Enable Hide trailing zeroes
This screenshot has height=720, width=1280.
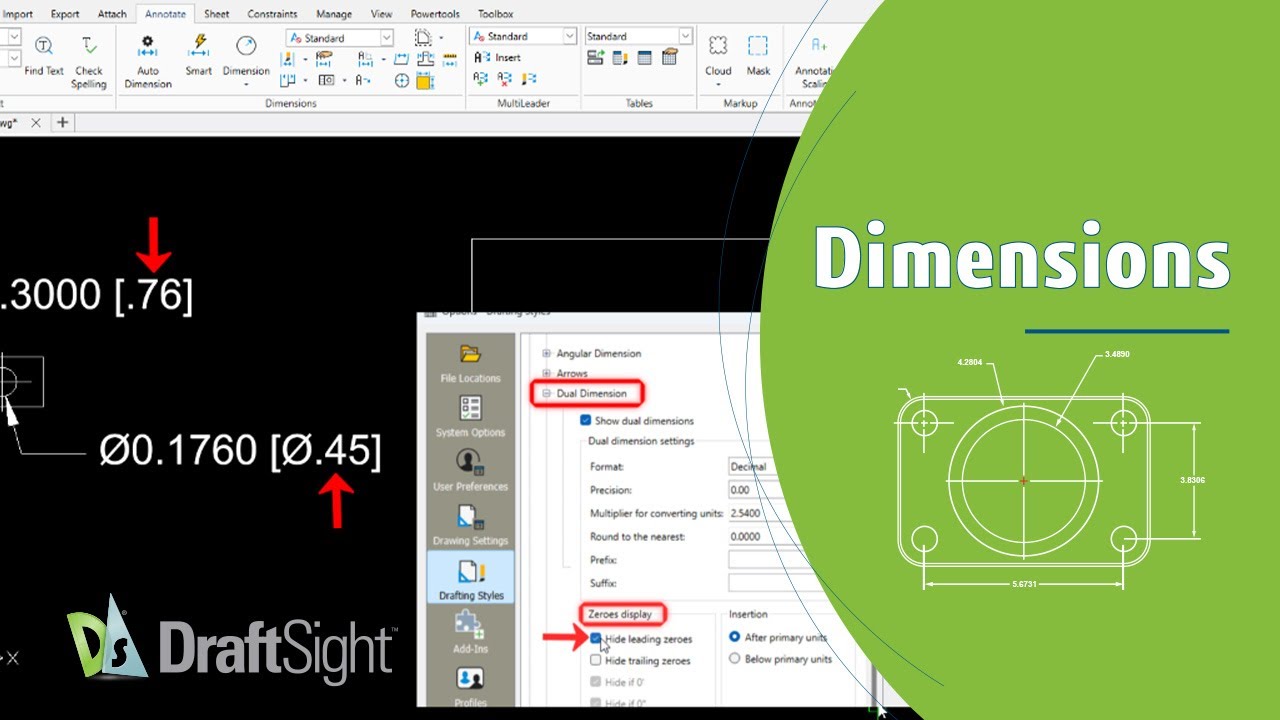596,660
